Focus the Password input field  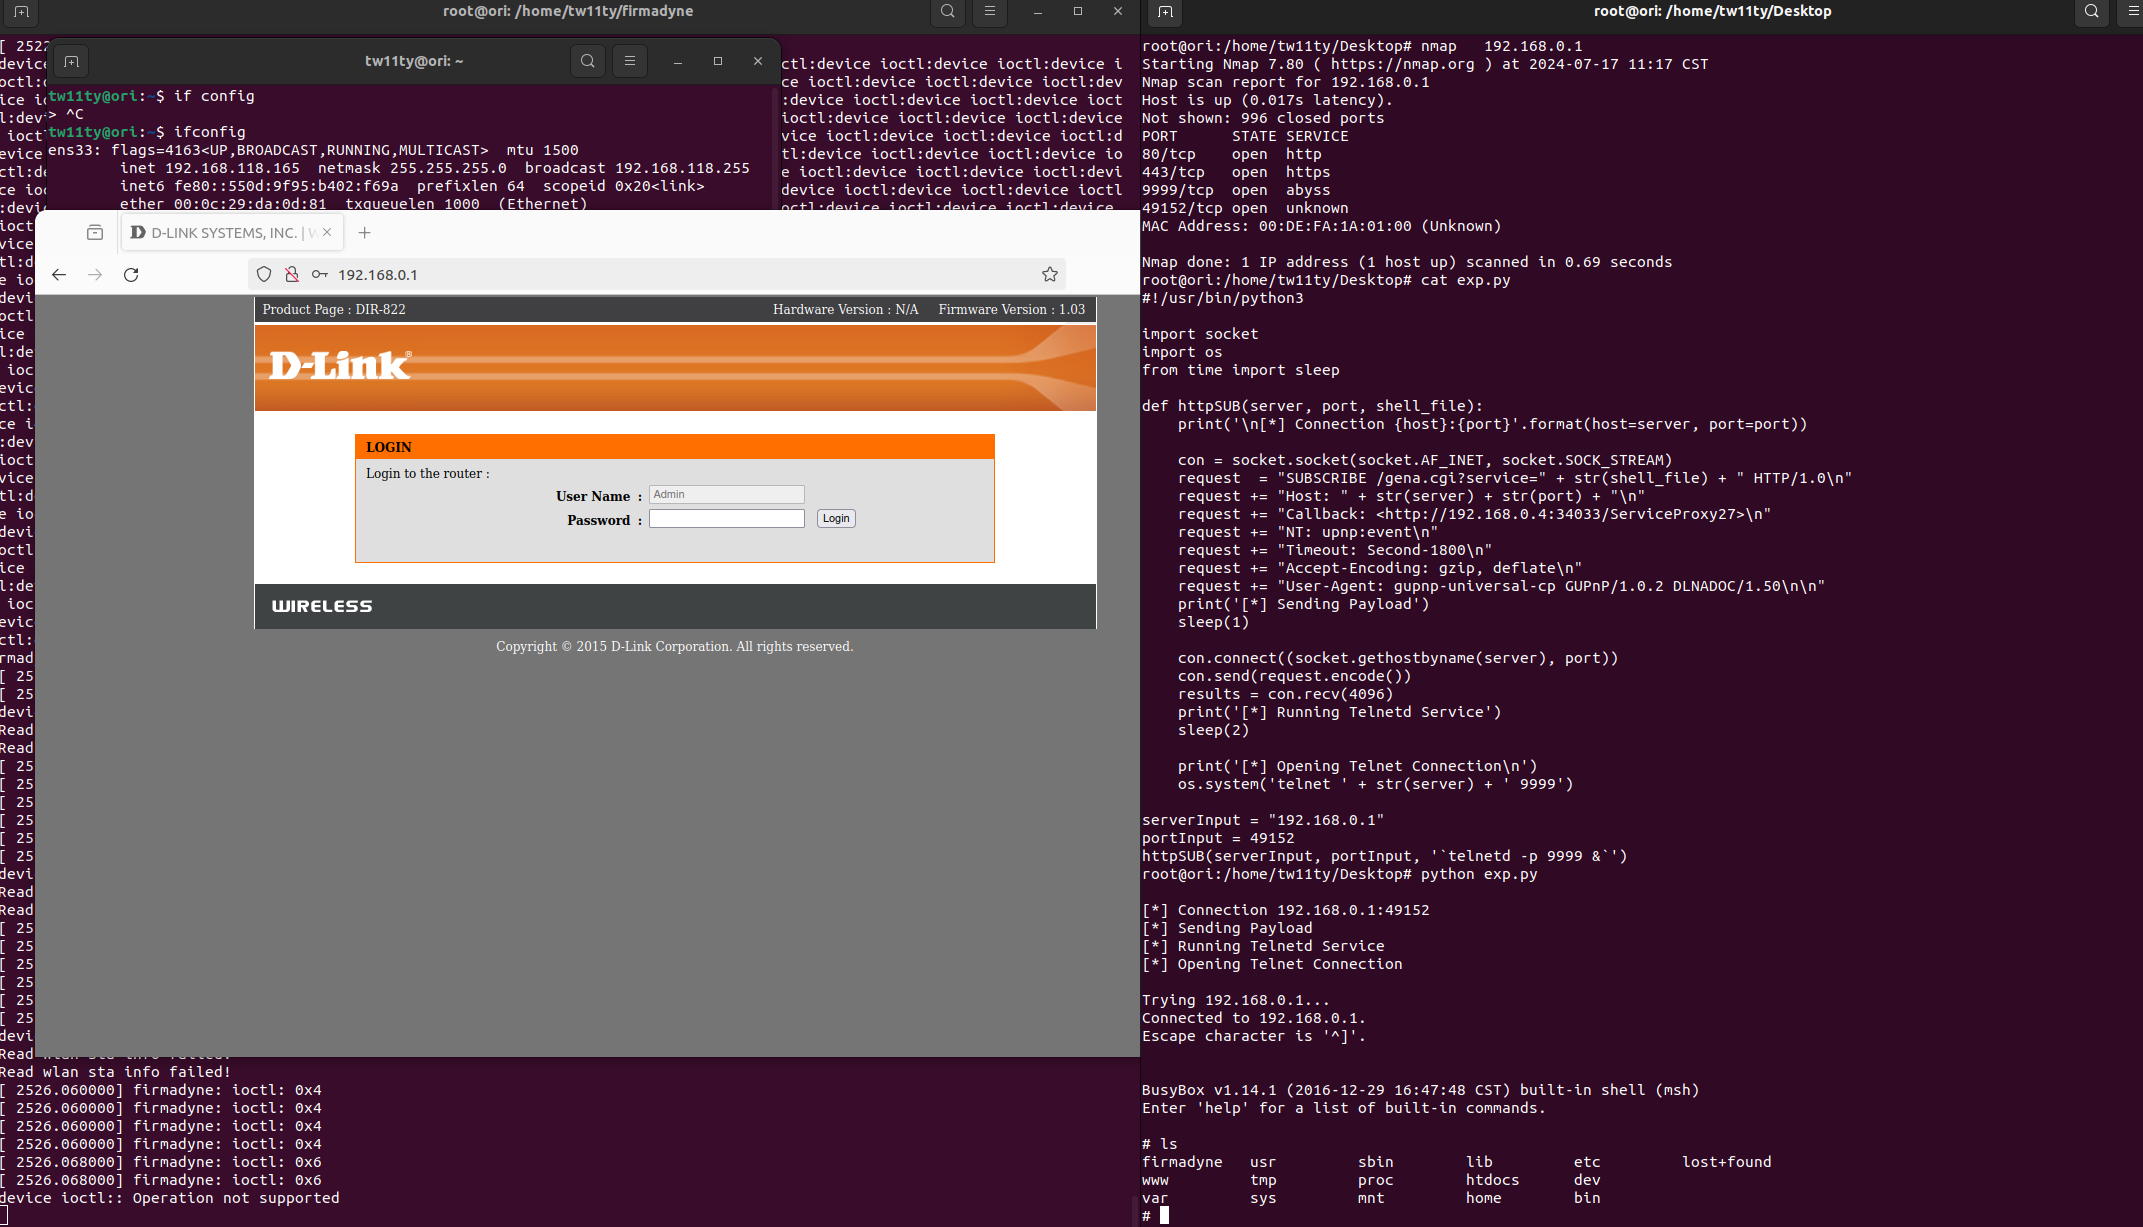(726, 519)
